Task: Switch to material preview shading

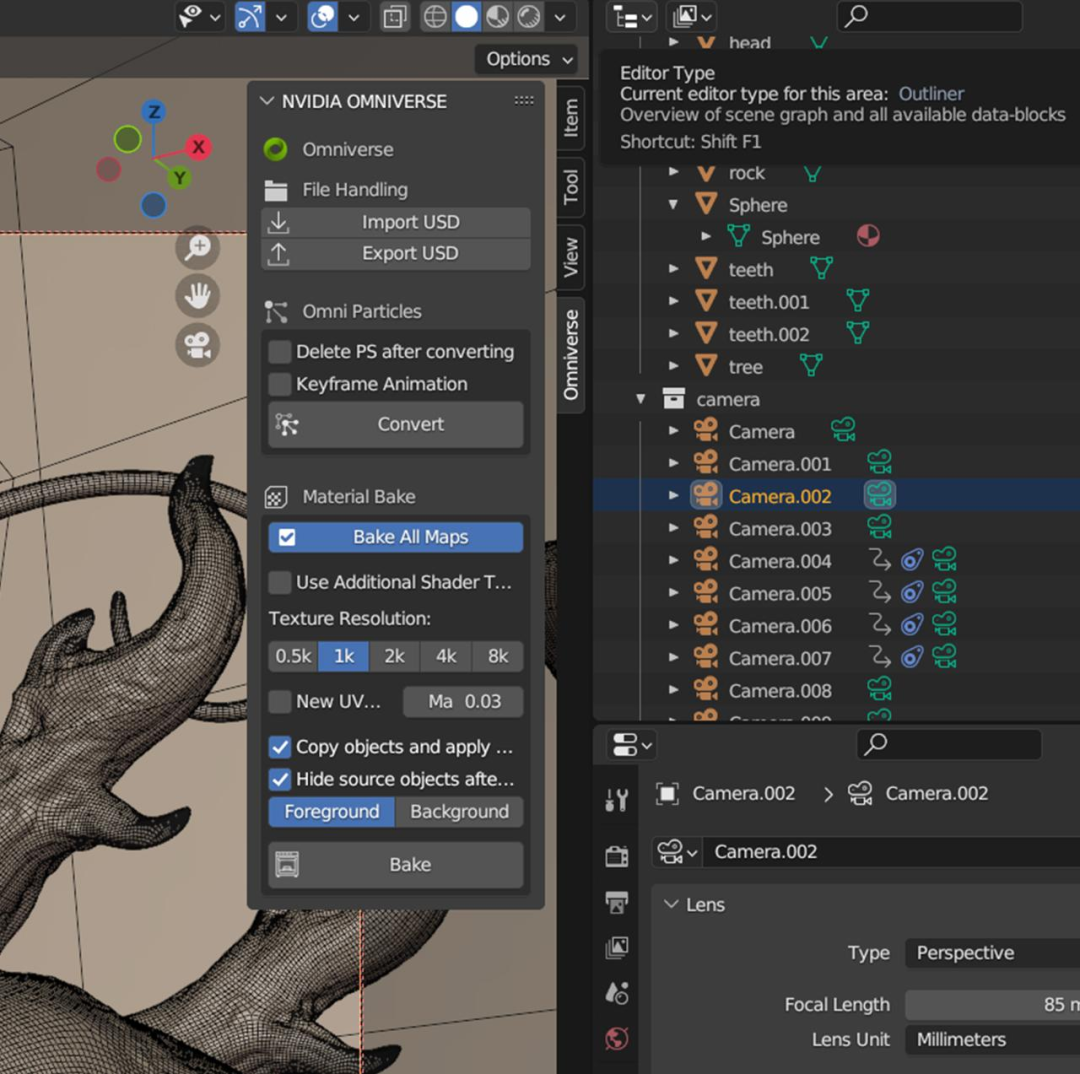Action: (x=497, y=17)
